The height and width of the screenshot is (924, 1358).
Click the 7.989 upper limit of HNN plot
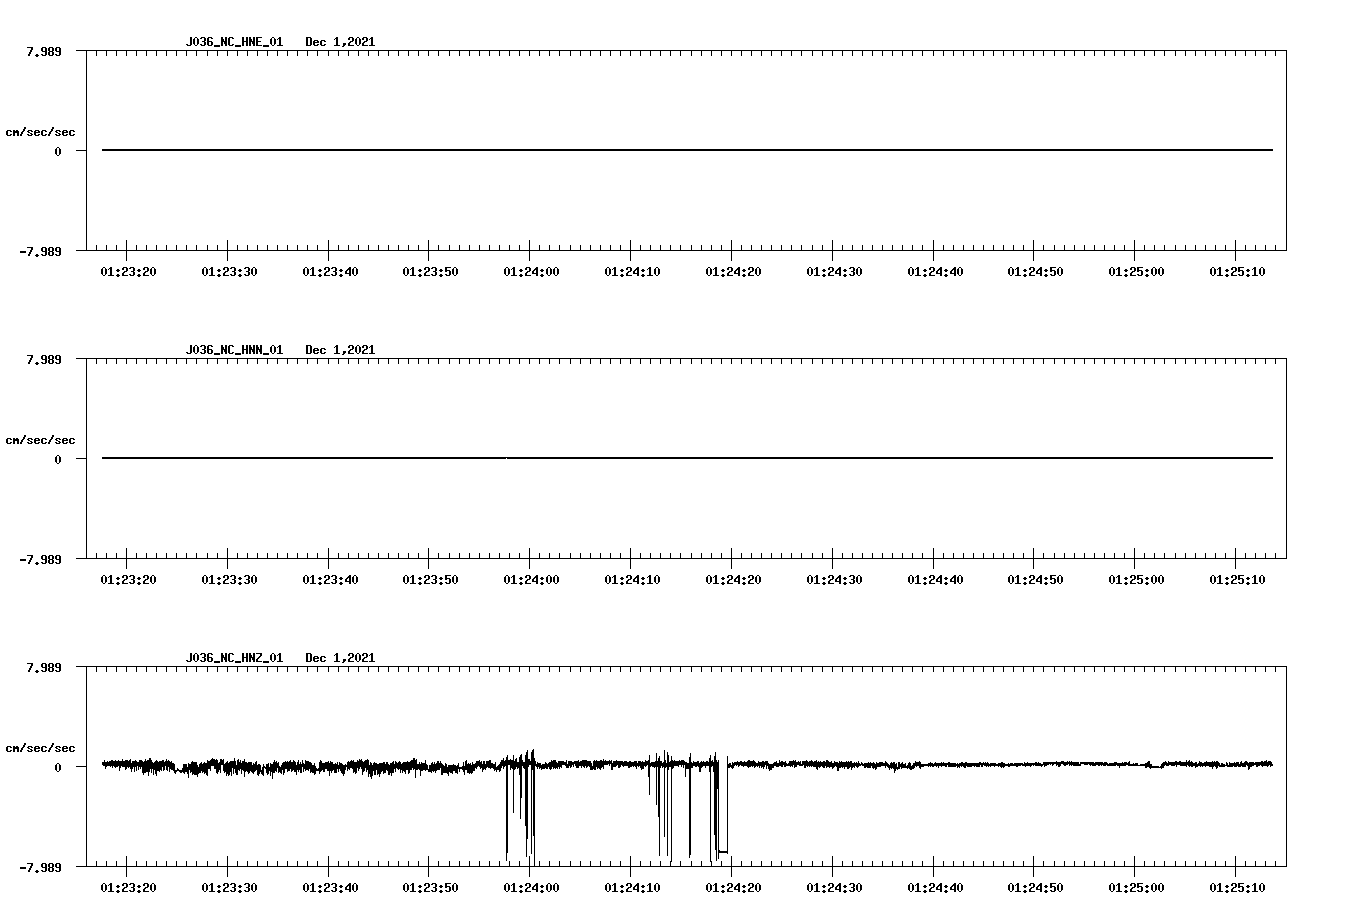[x=43, y=359]
